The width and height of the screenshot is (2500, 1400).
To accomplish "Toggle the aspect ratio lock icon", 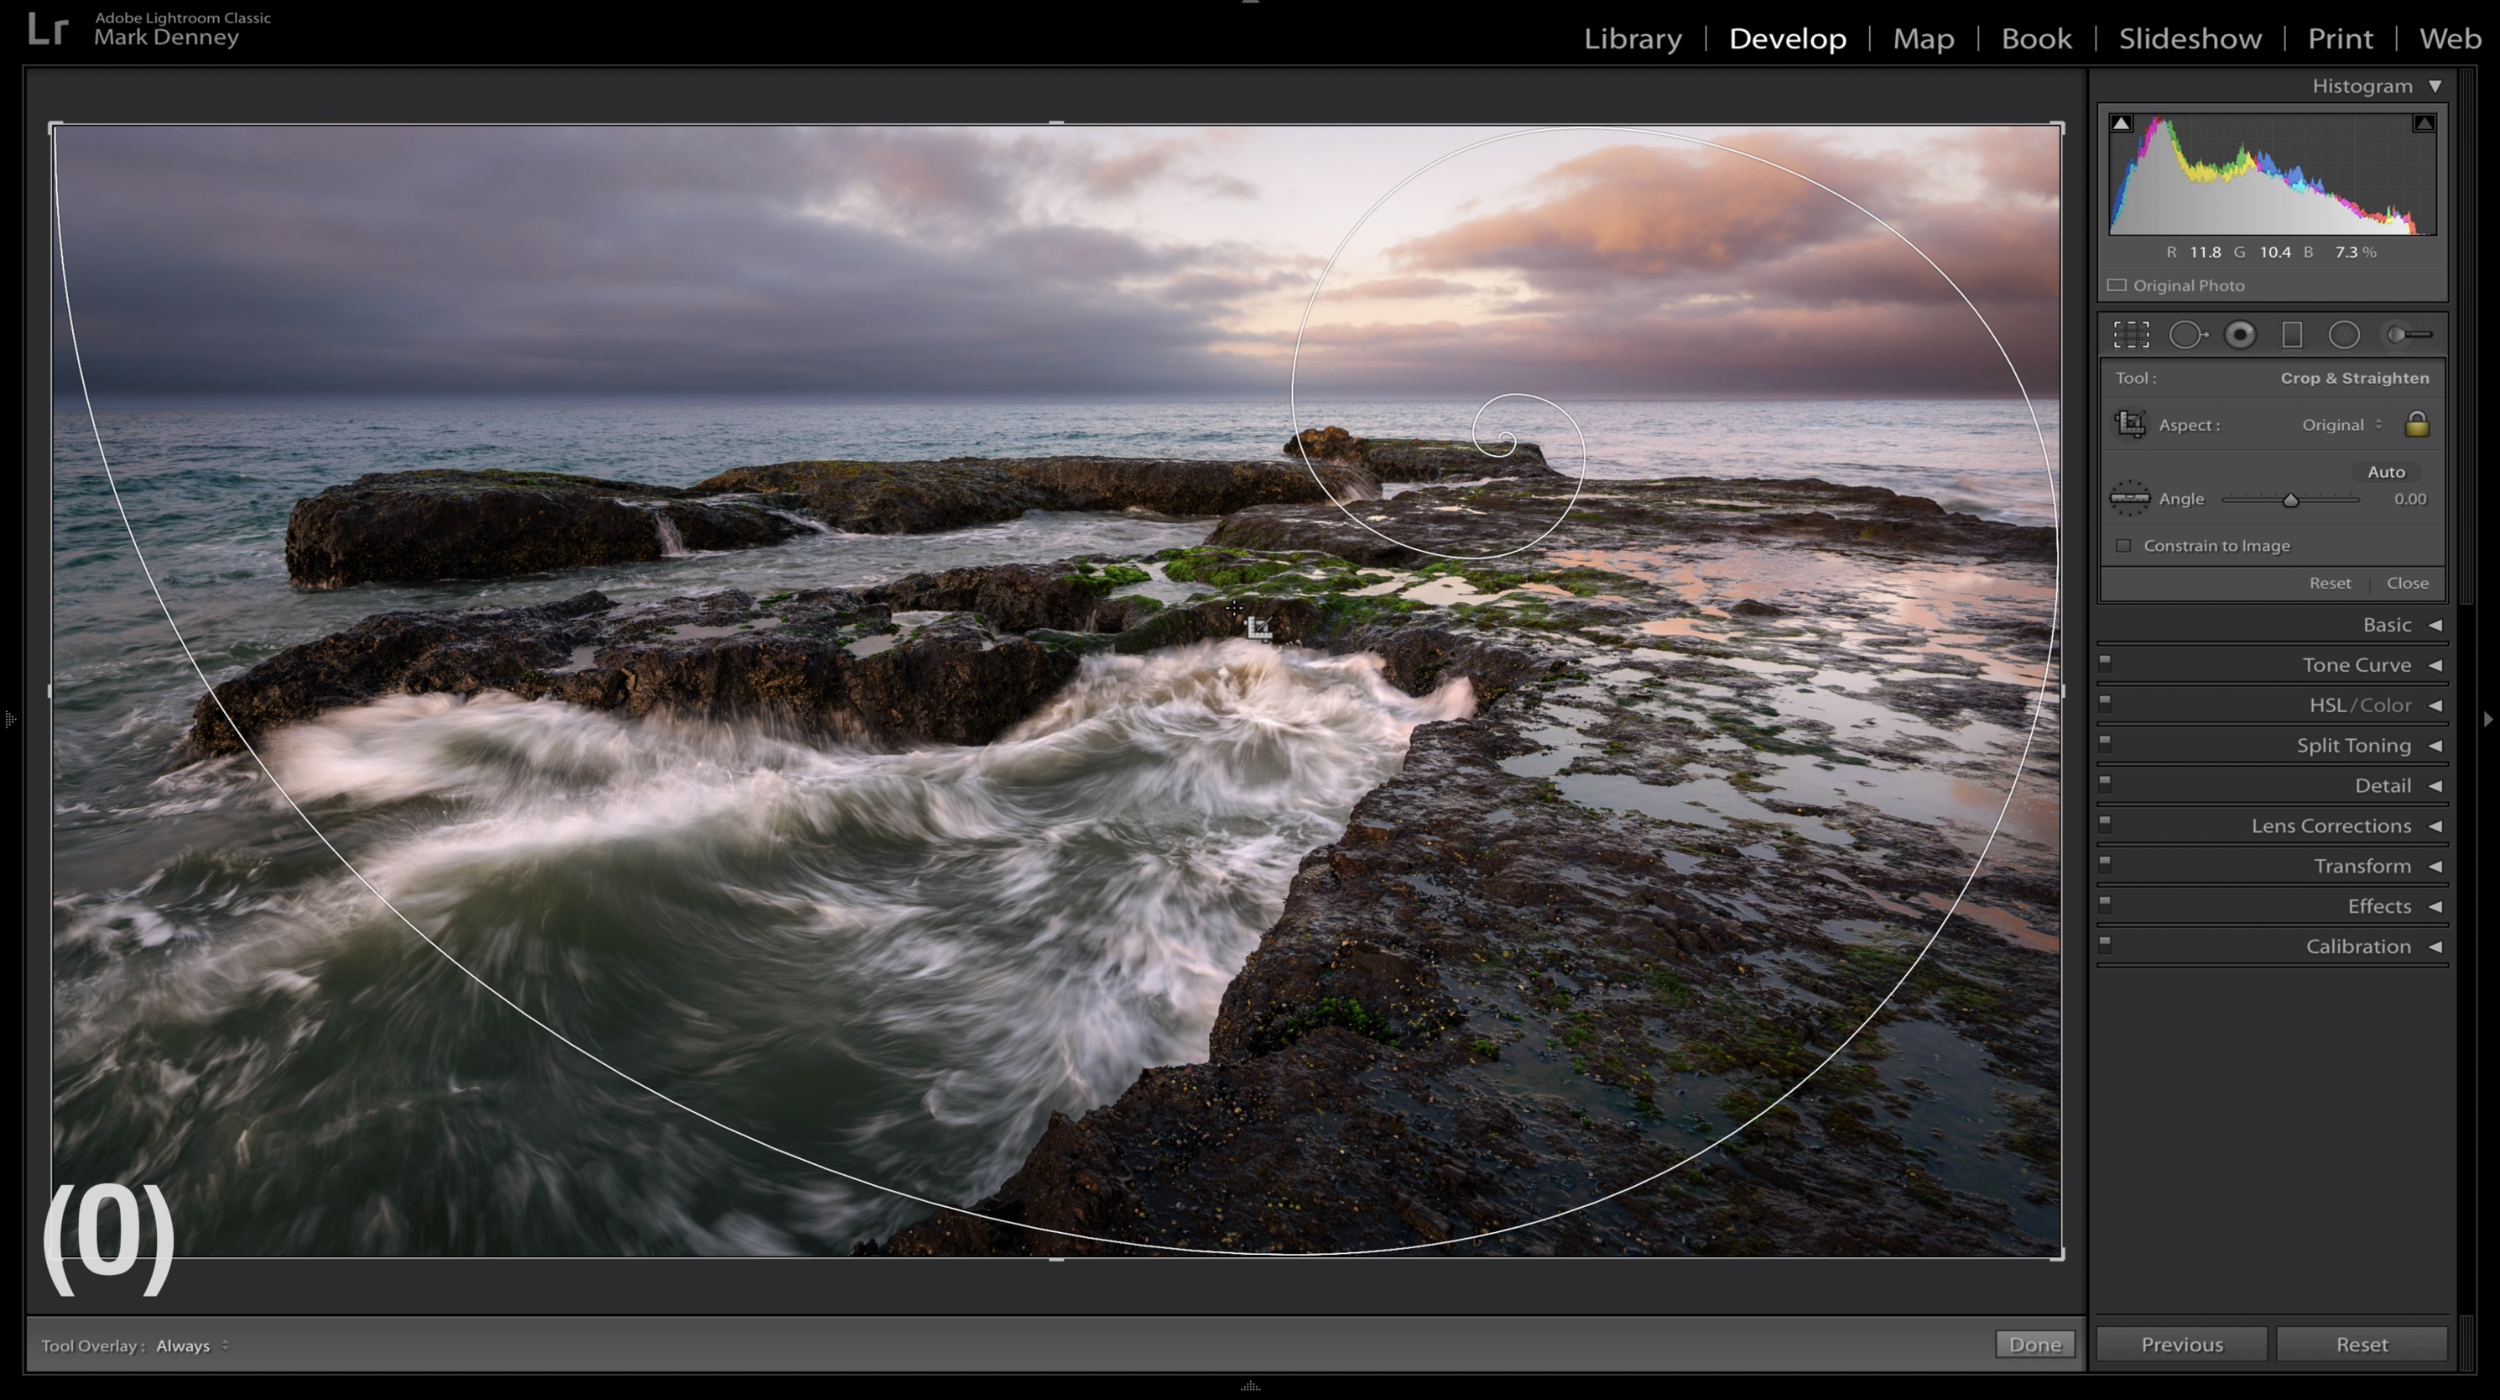I will pos(2417,424).
